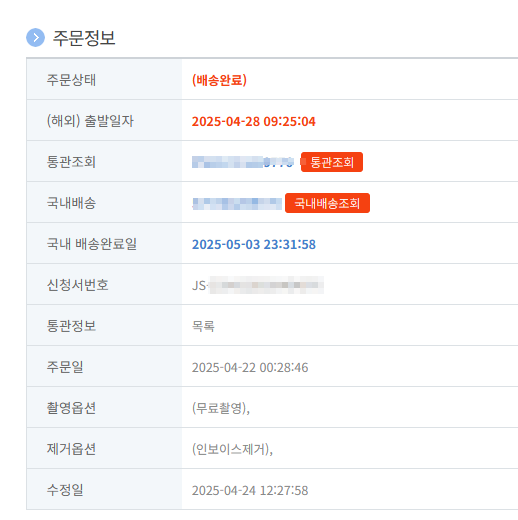Screen dimensions: 518x520
Task: Open the 국내배송조회 red button
Action: click(x=327, y=203)
